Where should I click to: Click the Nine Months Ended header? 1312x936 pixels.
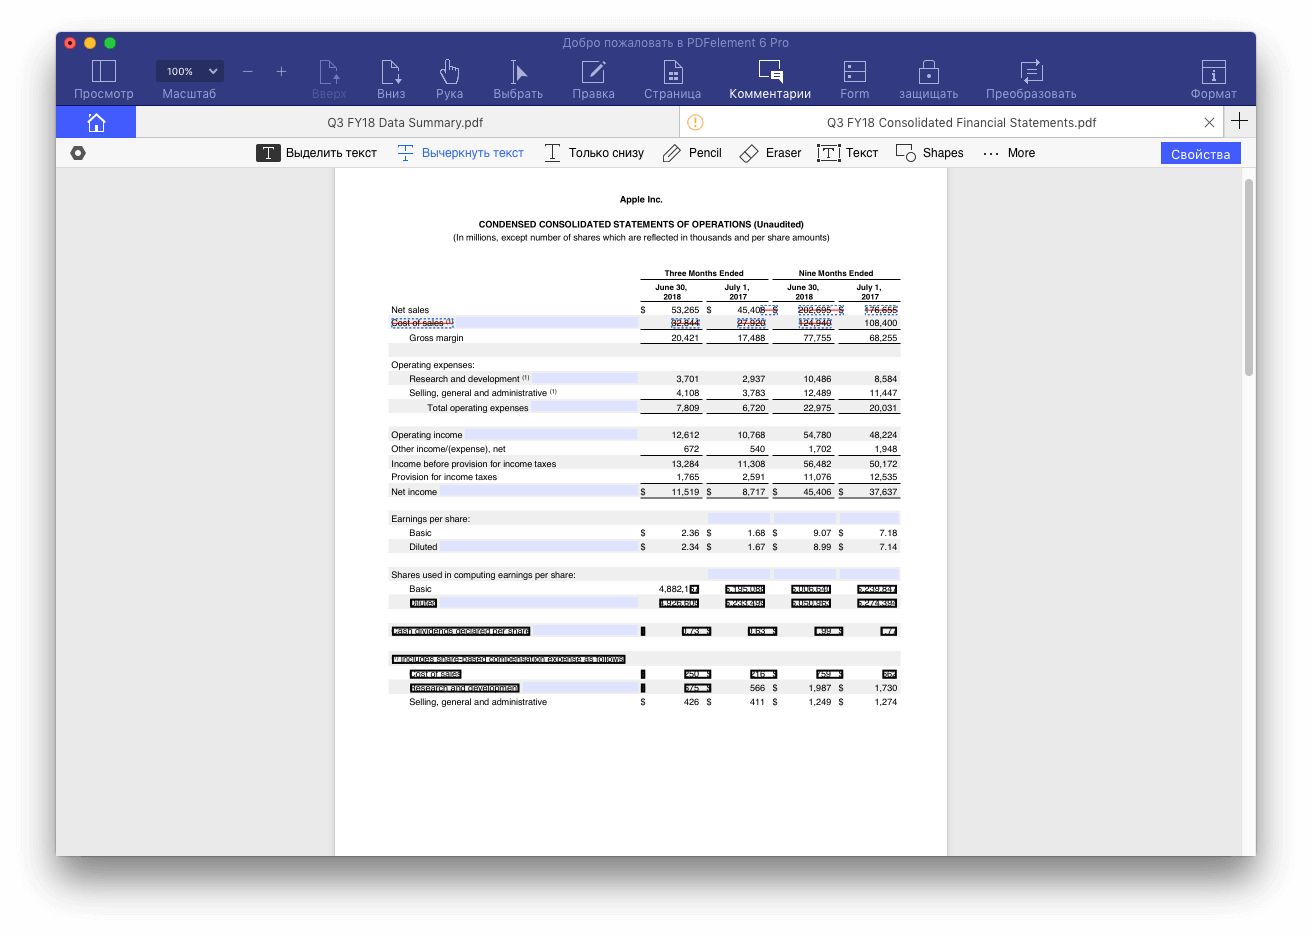(x=836, y=273)
